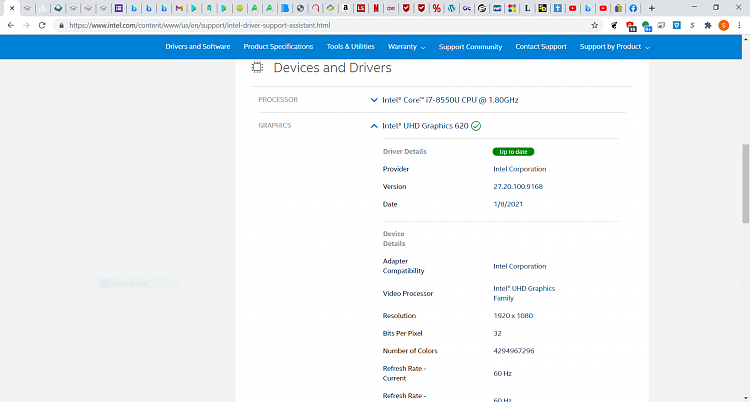Switch to the WordPress tab
This screenshot has width=750, height=402.
[x=452, y=8]
